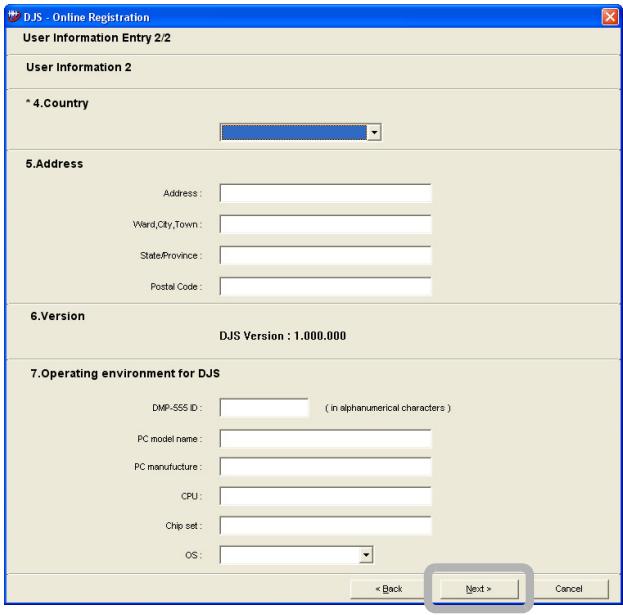Click the DJS Version : 1.000.000 text

[282, 336]
